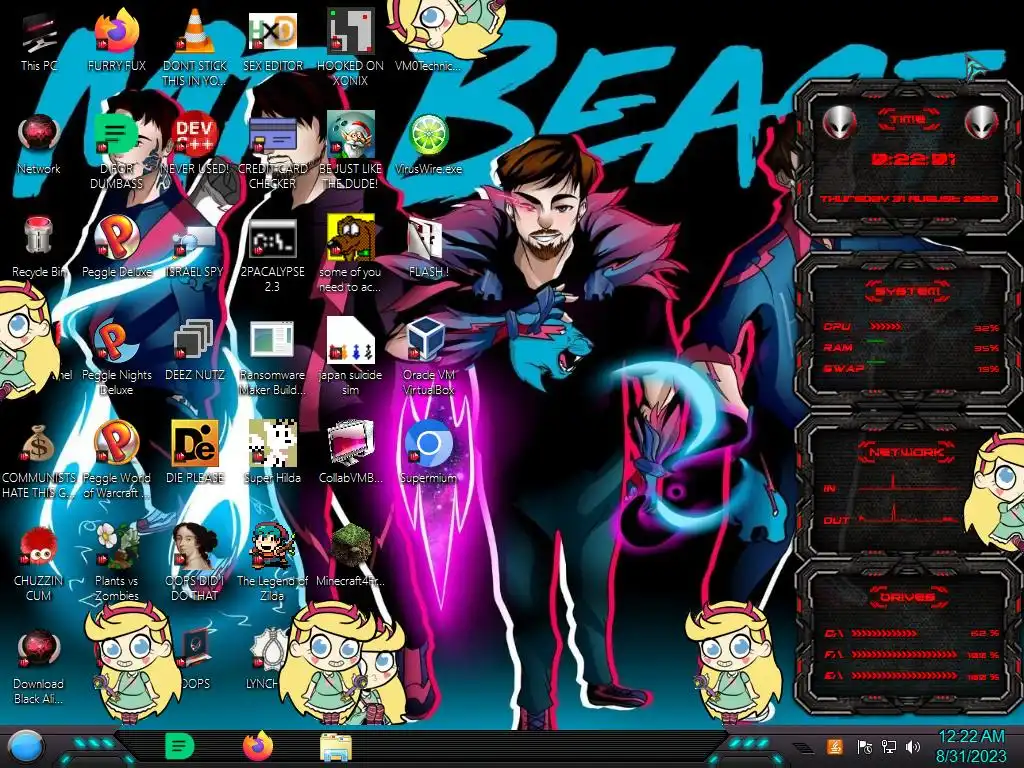Click the network OUT traffic graph

pyautogui.click(x=909, y=513)
